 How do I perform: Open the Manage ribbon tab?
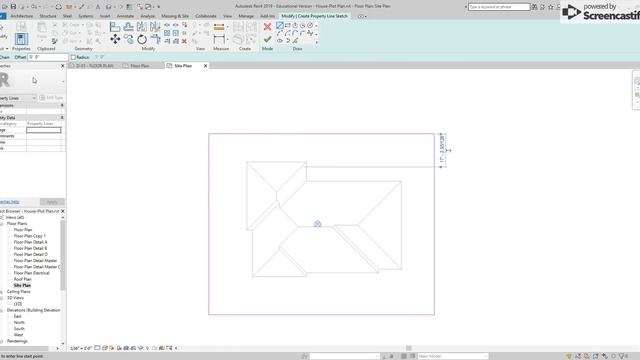tap(246, 16)
